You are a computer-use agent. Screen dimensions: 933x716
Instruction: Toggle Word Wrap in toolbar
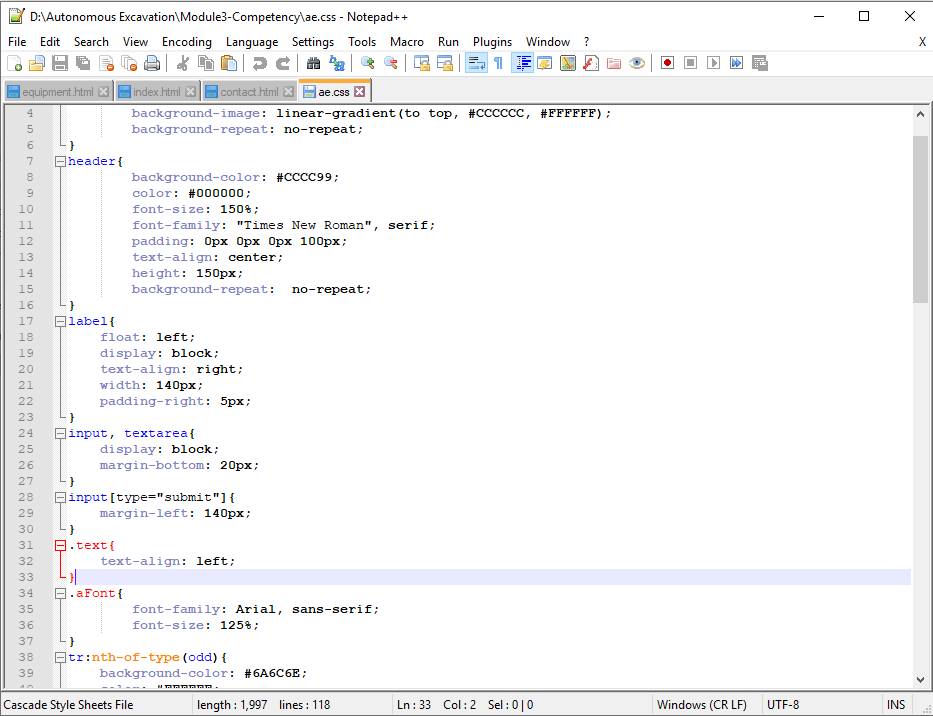coord(476,63)
